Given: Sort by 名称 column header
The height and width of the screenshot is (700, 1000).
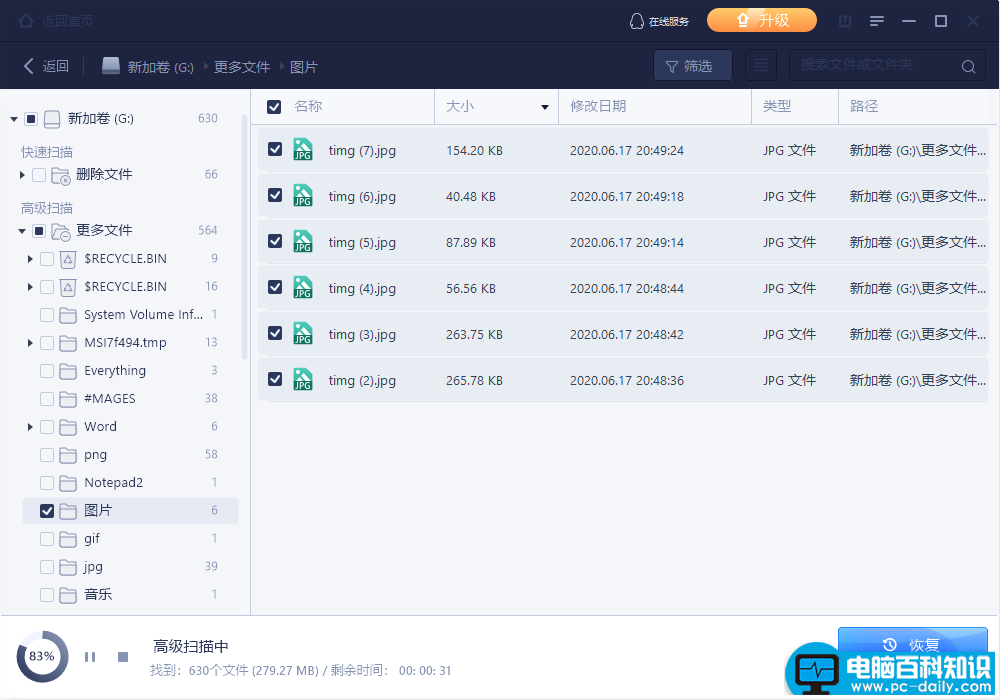Looking at the screenshot, I should [308, 106].
